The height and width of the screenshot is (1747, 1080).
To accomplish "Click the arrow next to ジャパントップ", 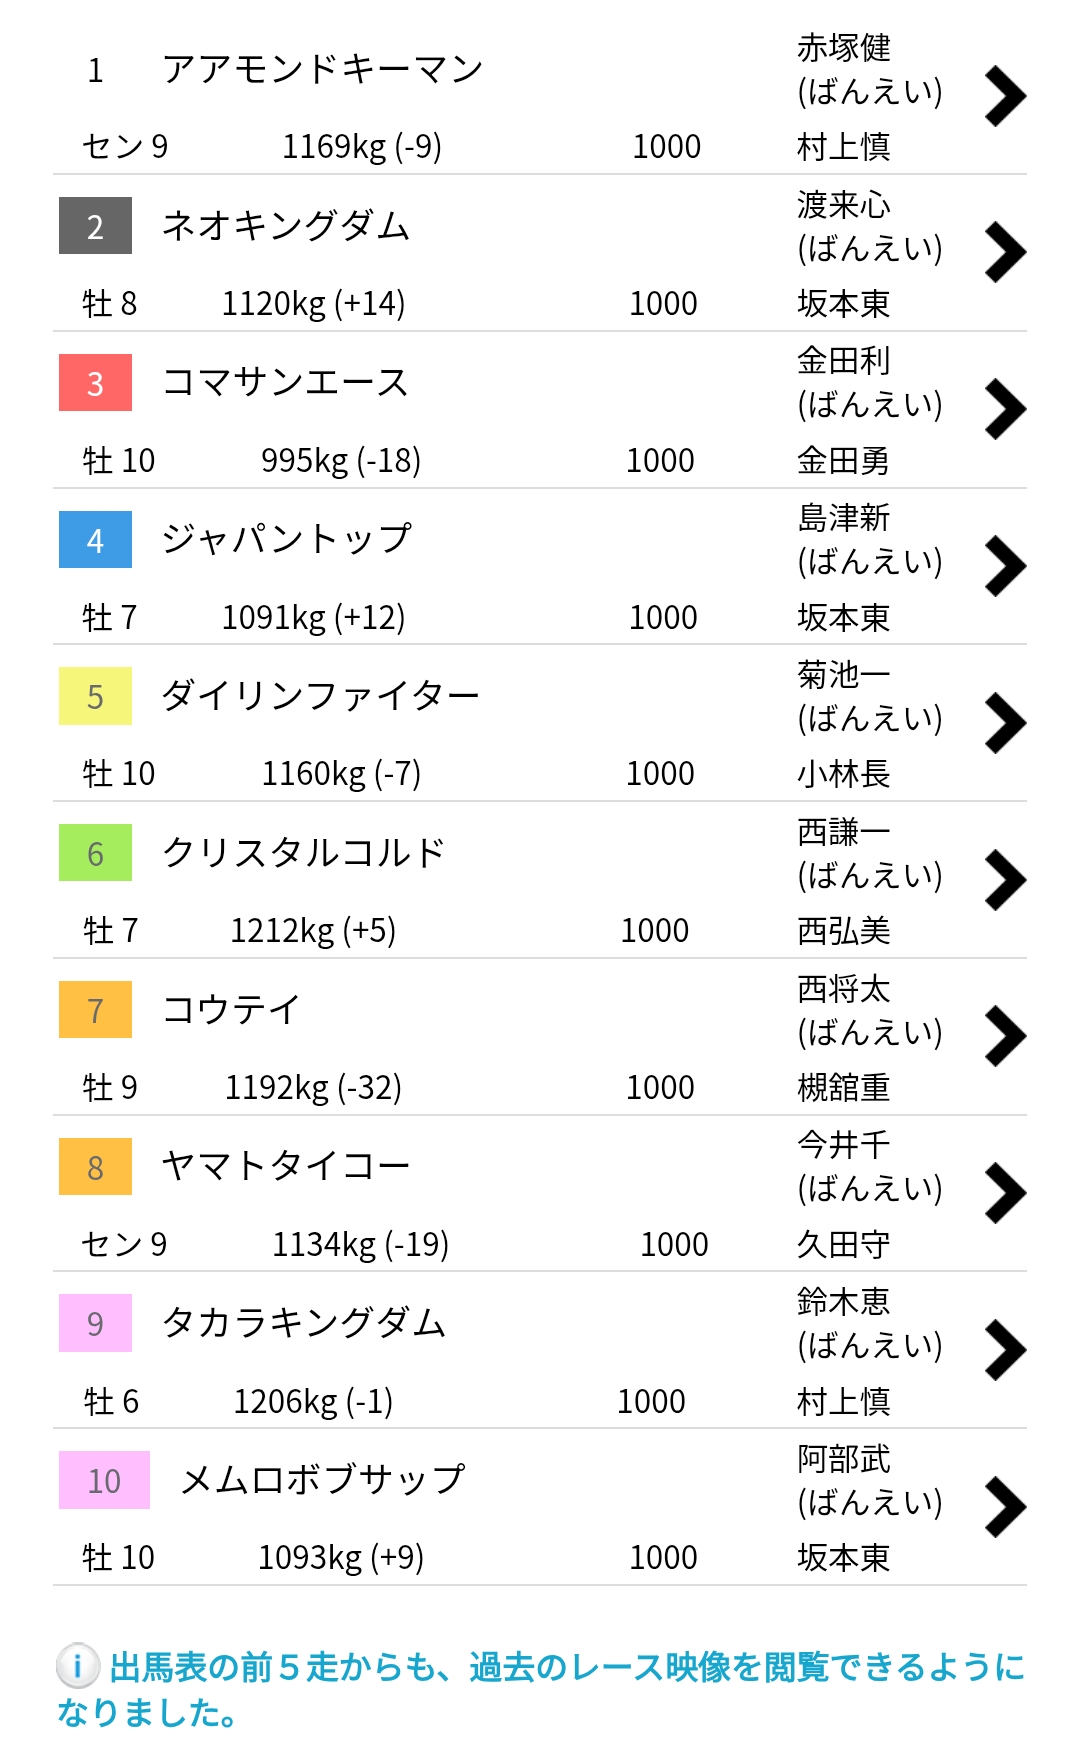I will [x=1005, y=566].
